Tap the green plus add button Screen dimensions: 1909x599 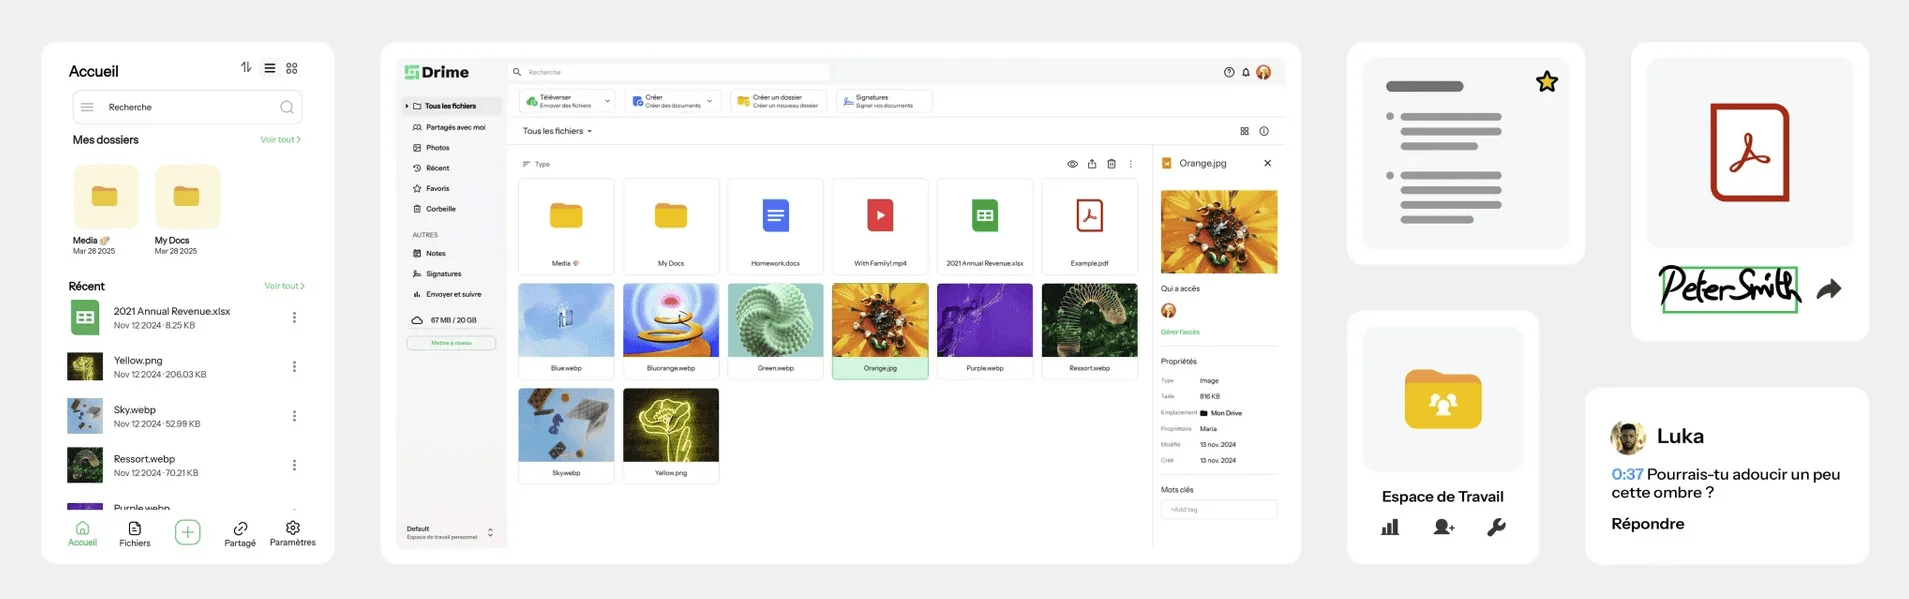pos(187,532)
